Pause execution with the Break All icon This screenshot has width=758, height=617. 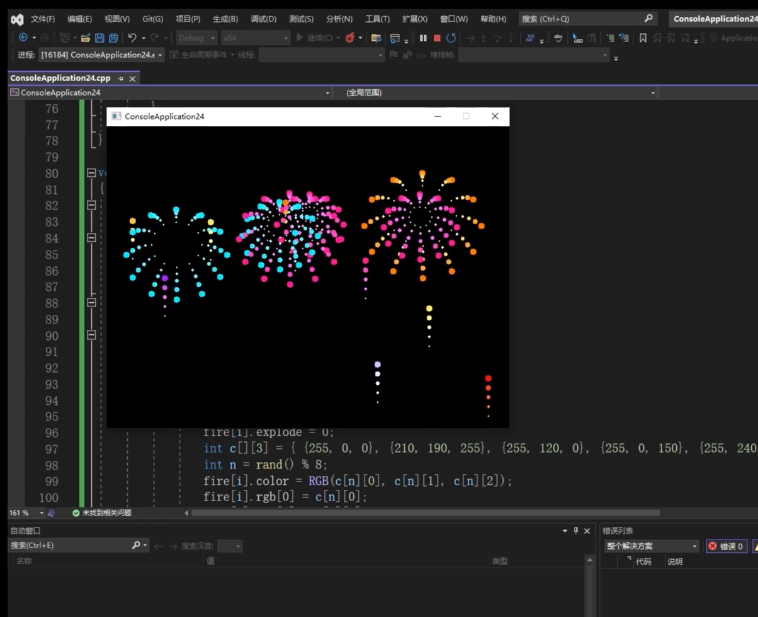(x=423, y=38)
